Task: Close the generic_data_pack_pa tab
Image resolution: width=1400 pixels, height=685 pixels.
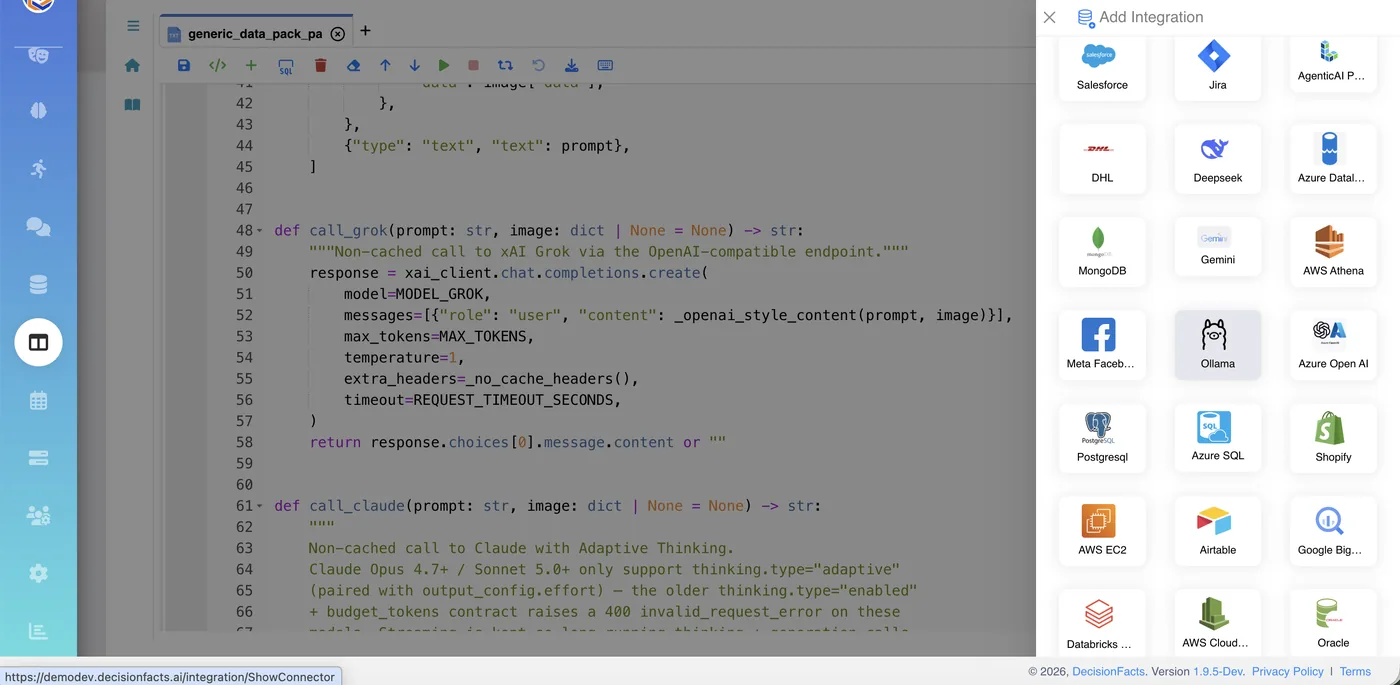Action: point(338,34)
